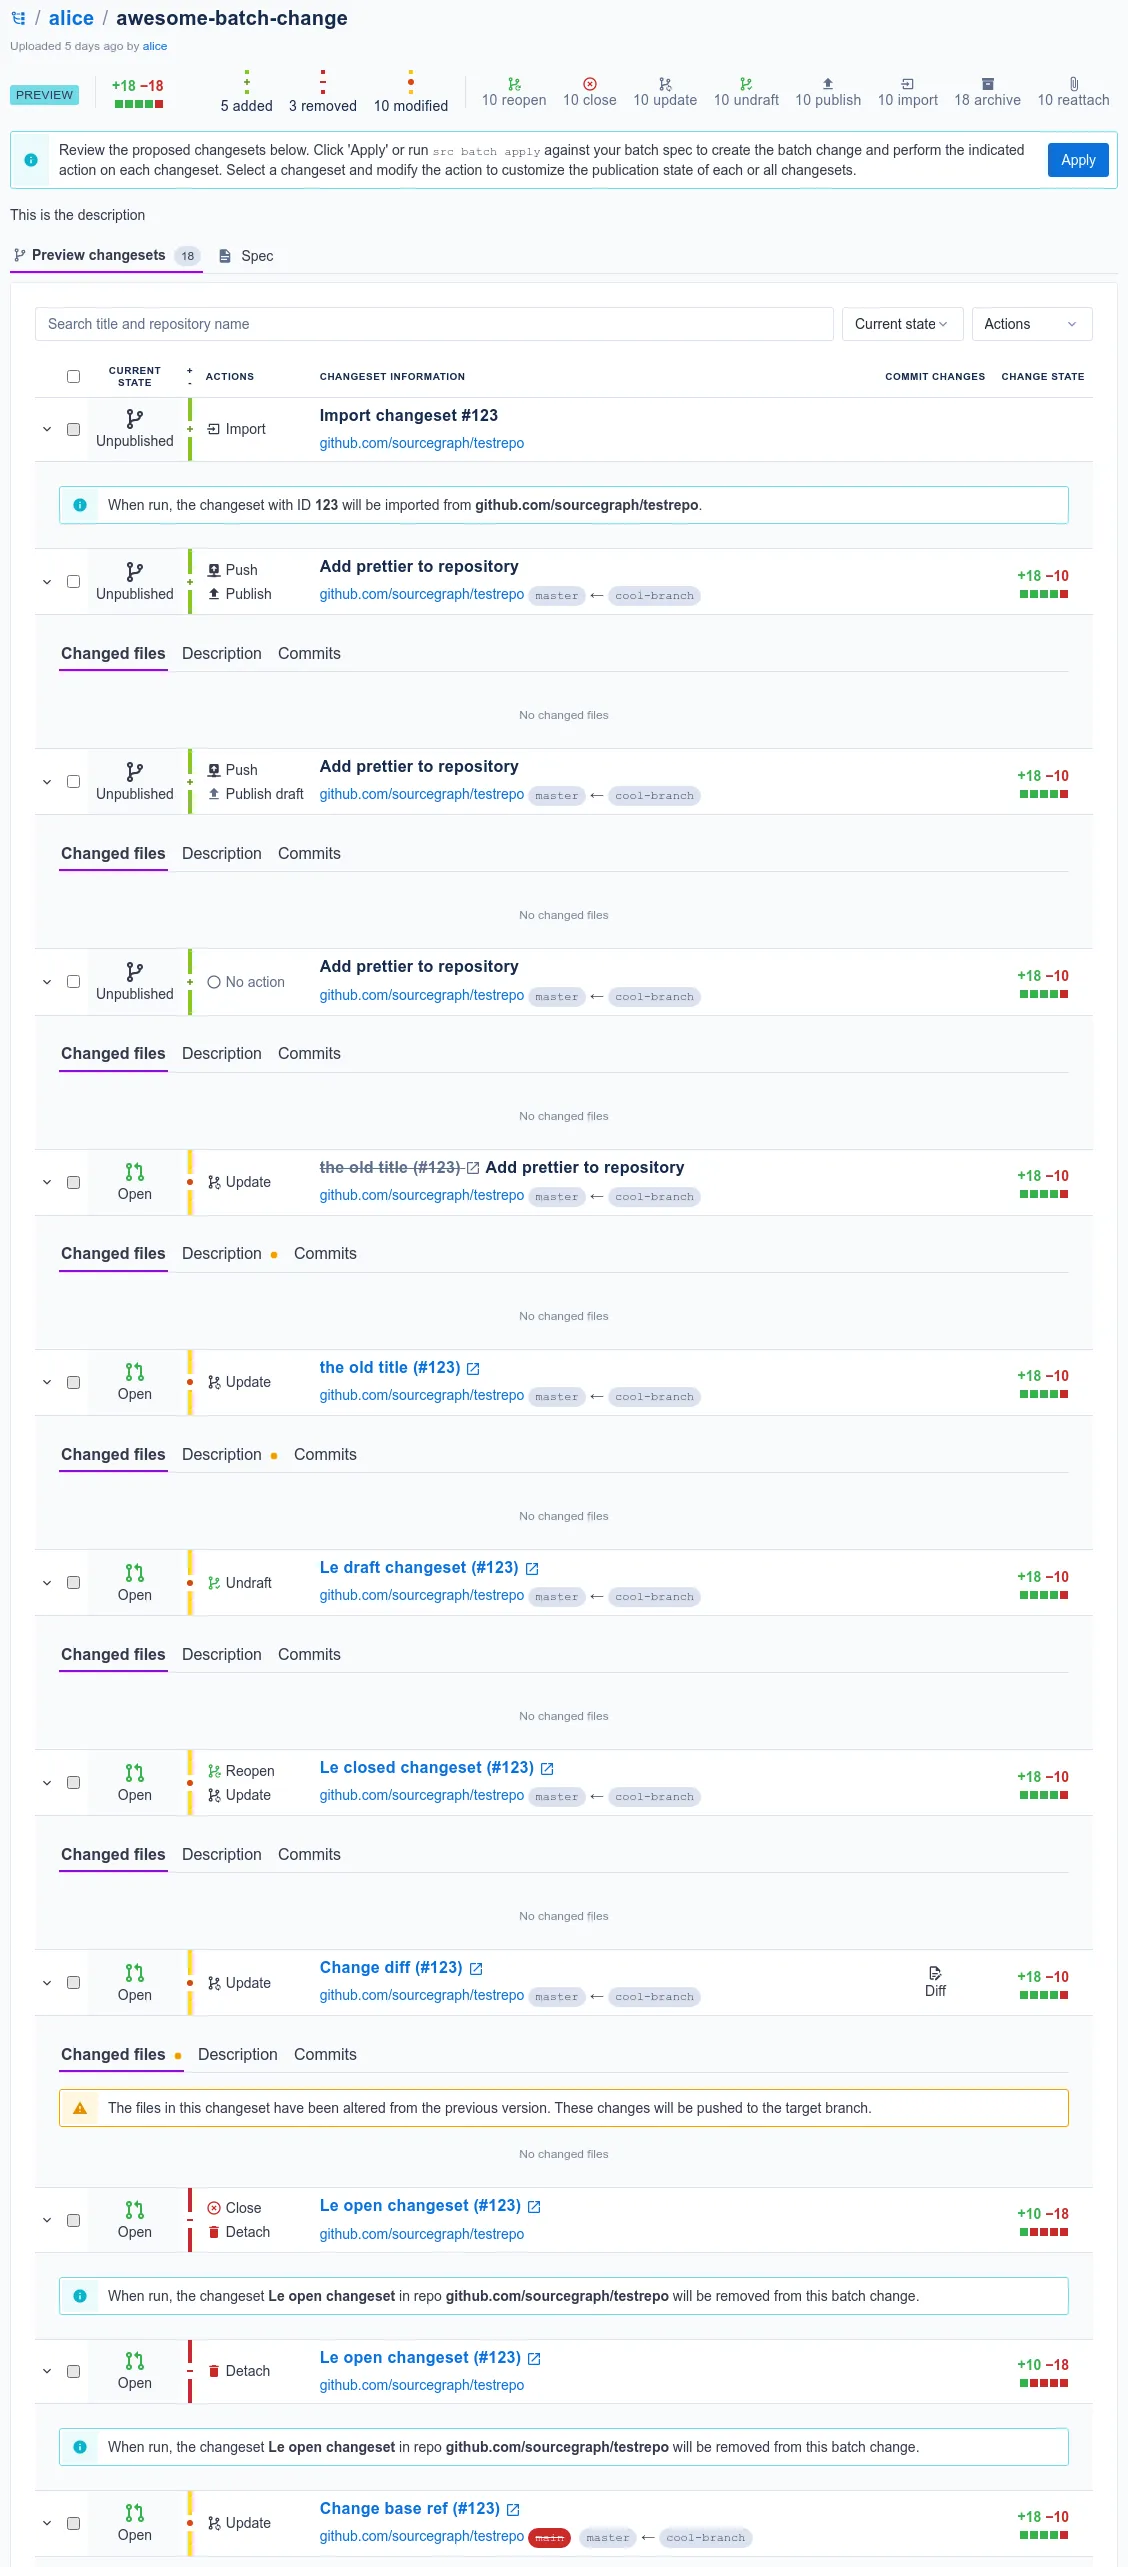Open the Current state filter dropdown
Viewport: 1128px width, 2567px height.
(902, 324)
